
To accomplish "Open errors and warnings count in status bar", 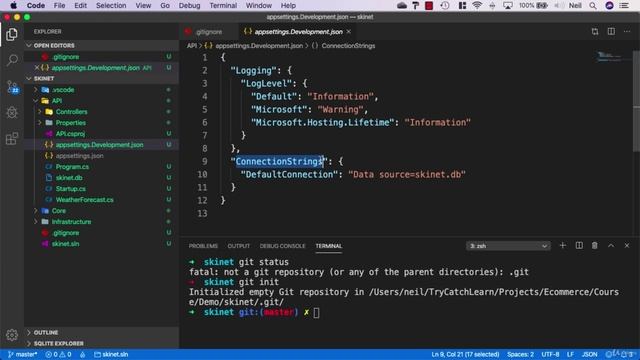I will click(x=58, y=354).
